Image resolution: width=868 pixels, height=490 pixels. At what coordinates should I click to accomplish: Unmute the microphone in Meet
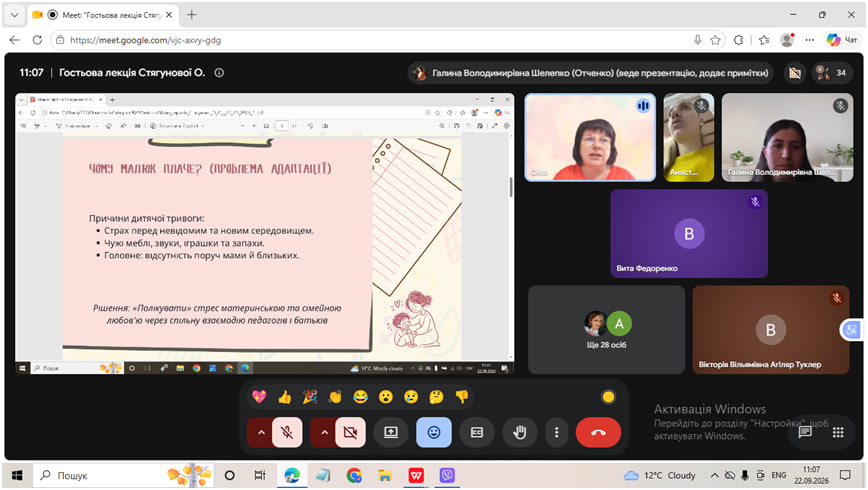[287, 432]
